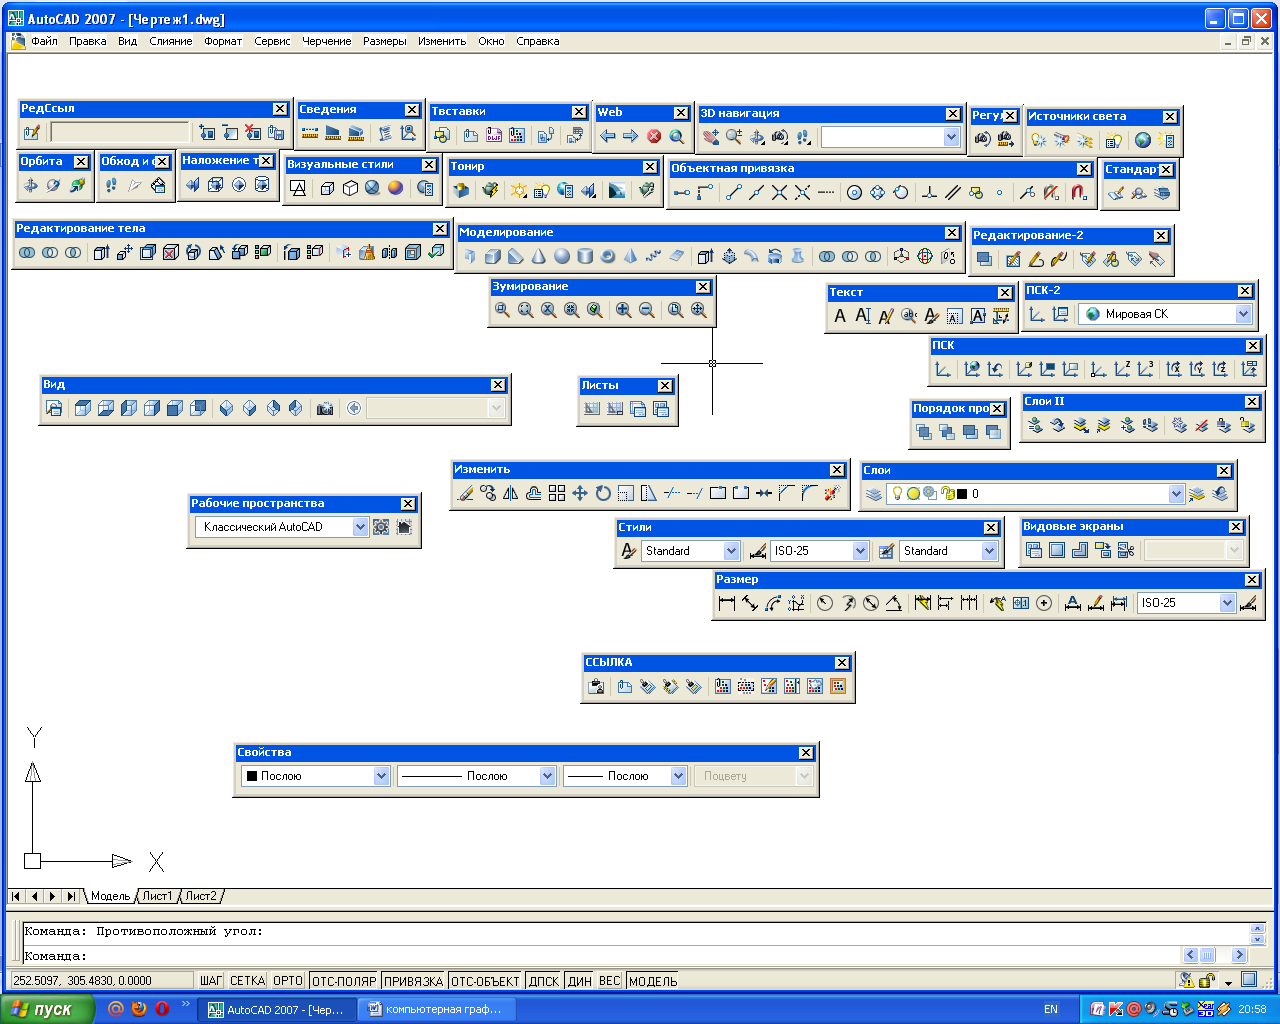Toggle ДИН dynamic input

[x=580, y=981]
